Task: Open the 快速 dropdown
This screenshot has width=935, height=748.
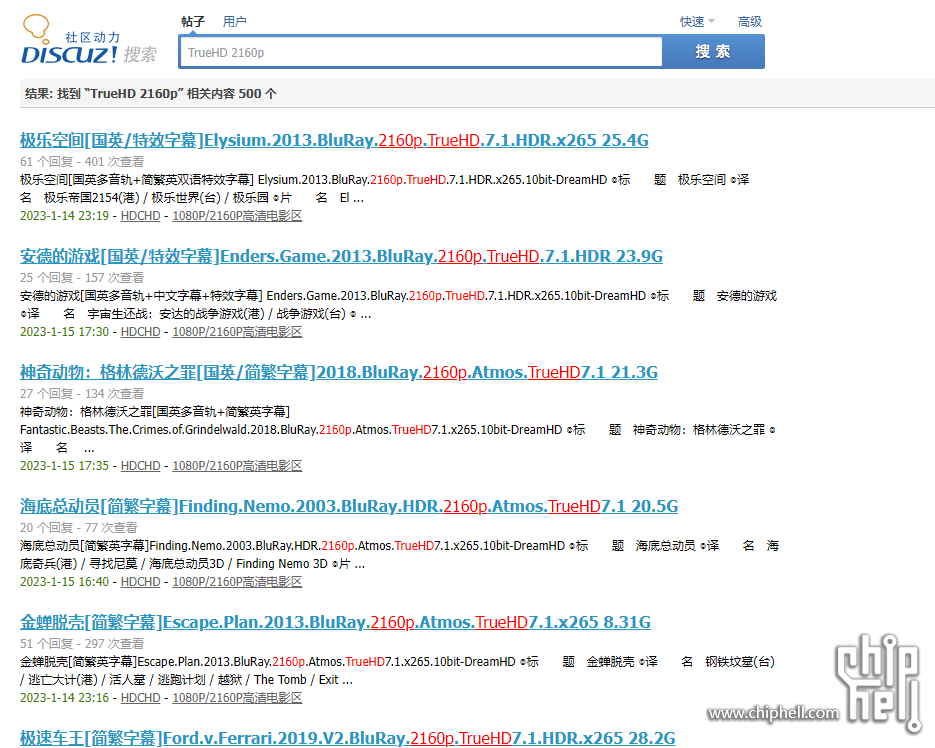Action: click(697, 22)
